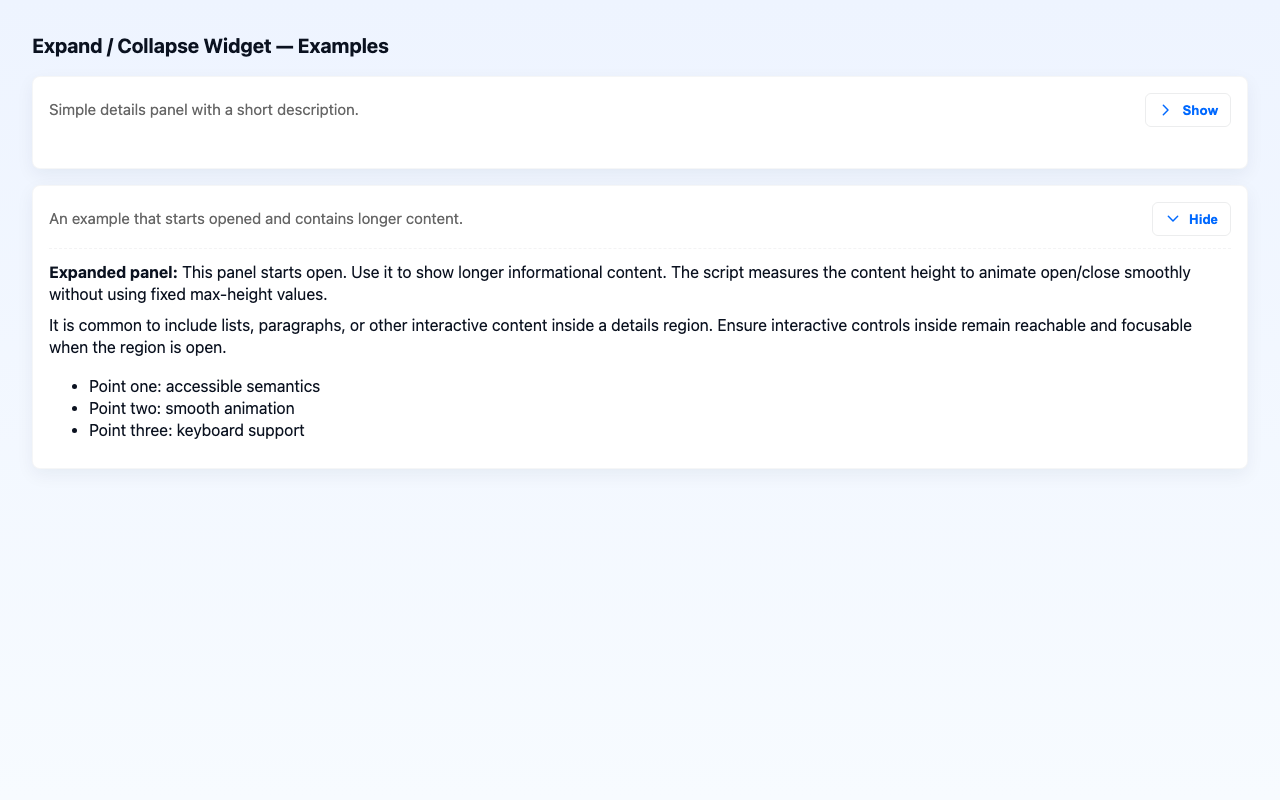The height and width of the screenshot is (800, 1280).
Task: Select the heading Expand / Collapse Widget — Examples
Action: (x=210, y=46)
